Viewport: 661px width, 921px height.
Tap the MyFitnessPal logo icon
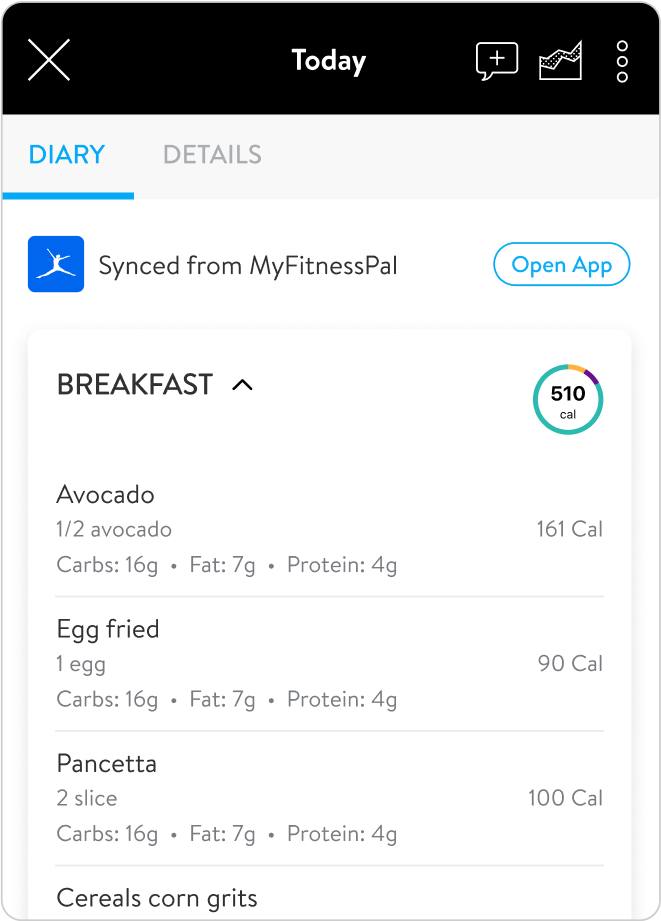point(56,264)
